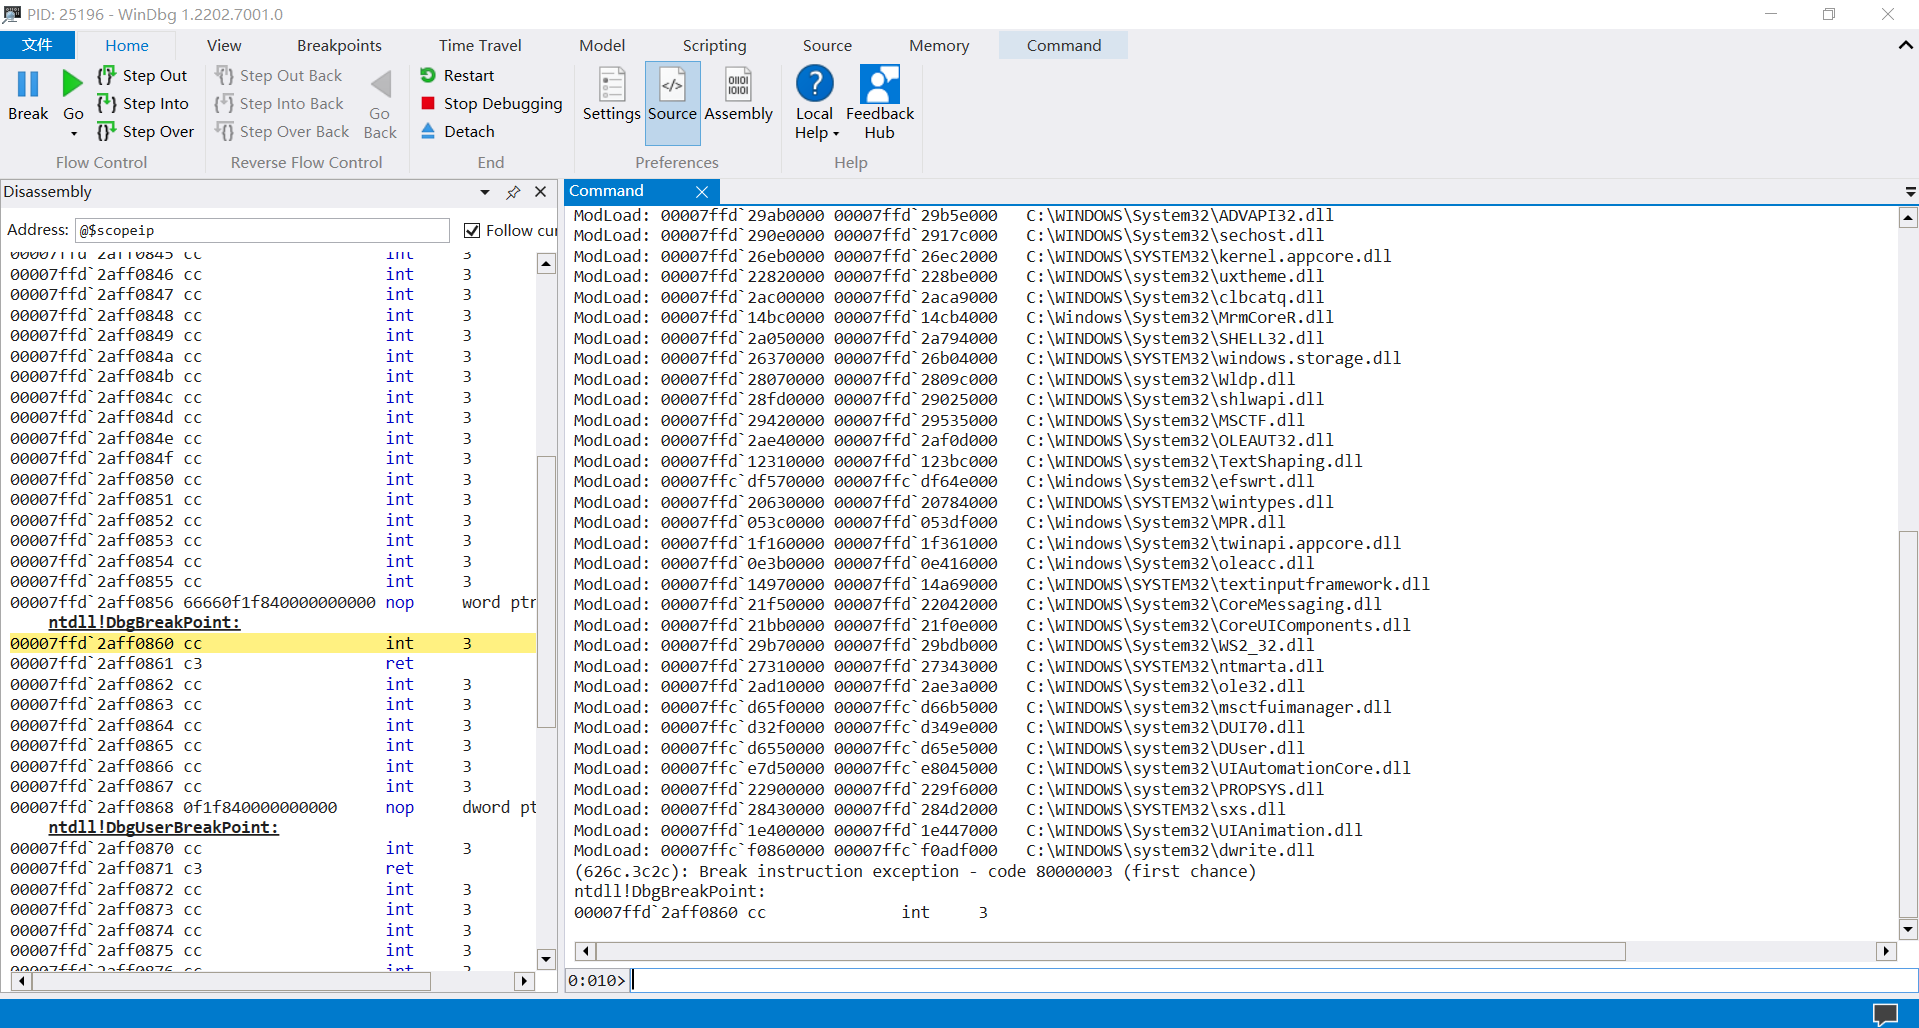Click Stop Debugging red square
The image size is (1919, 1028).
(428, 103)
